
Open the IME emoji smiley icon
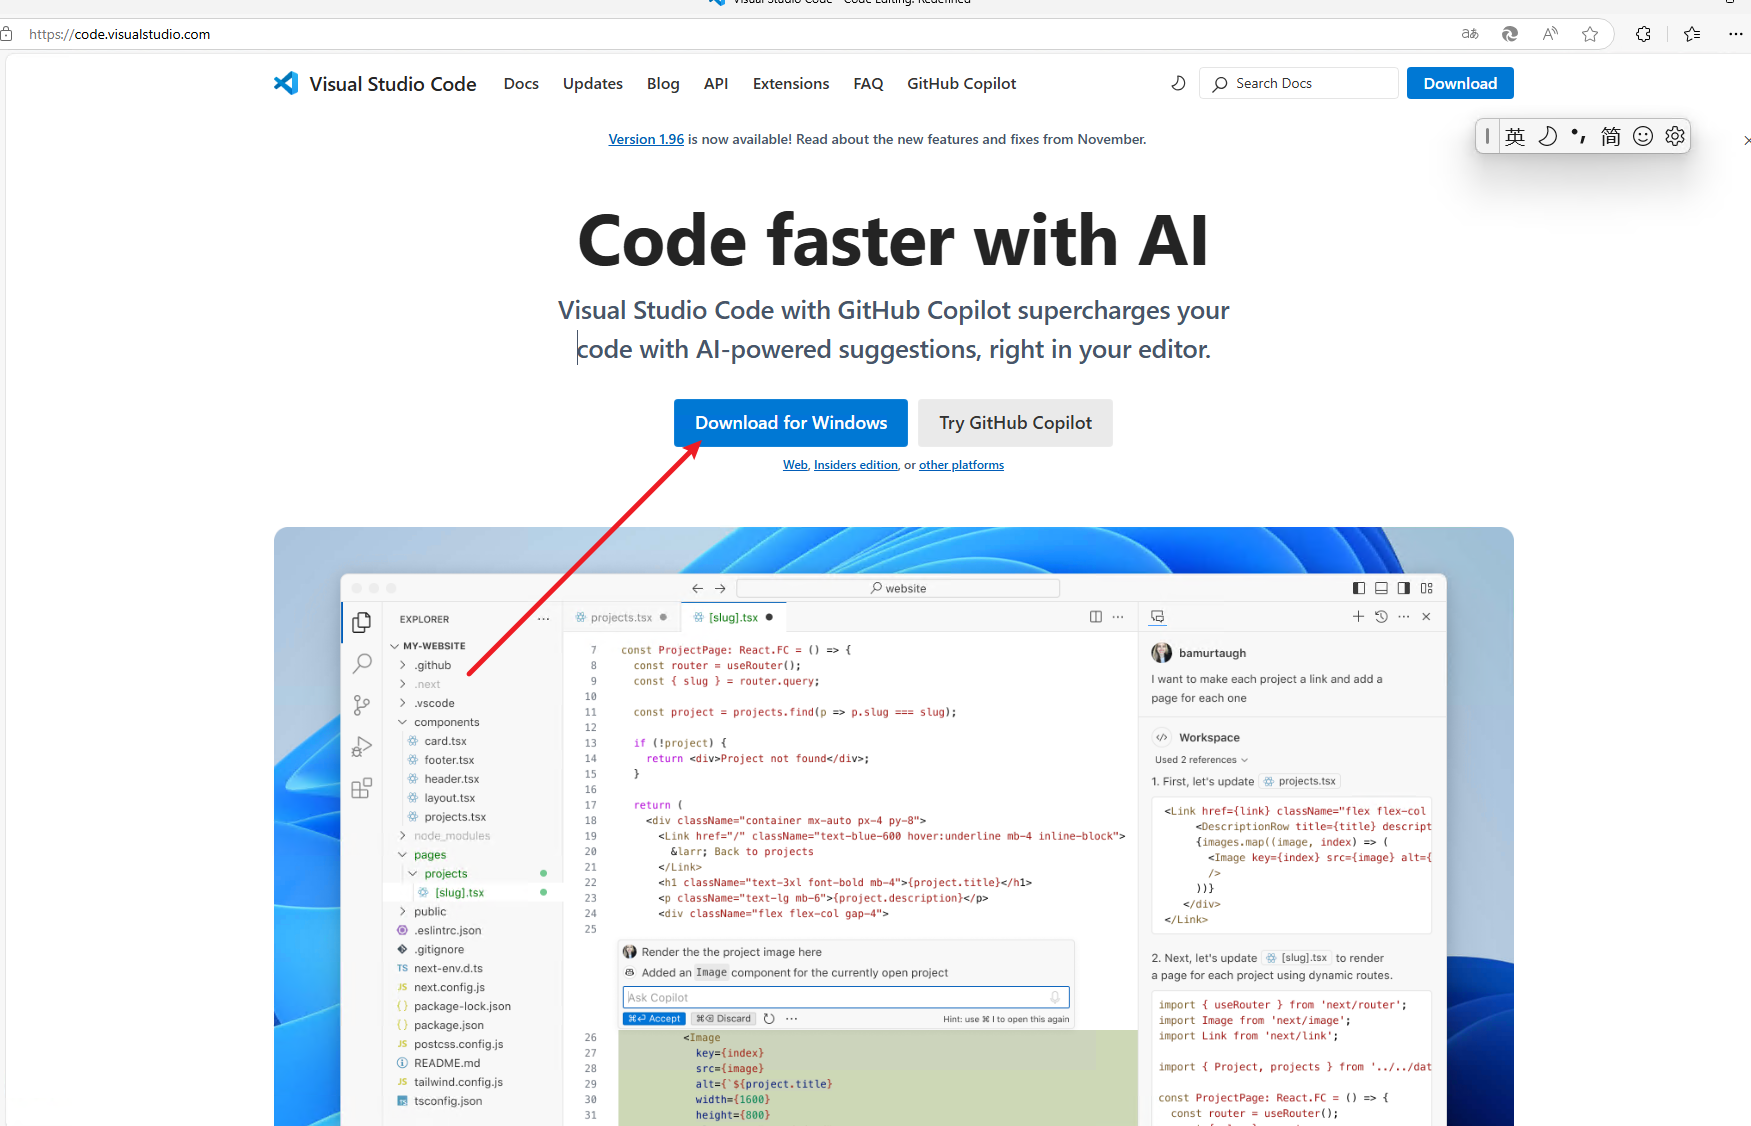pos(1643,136)
